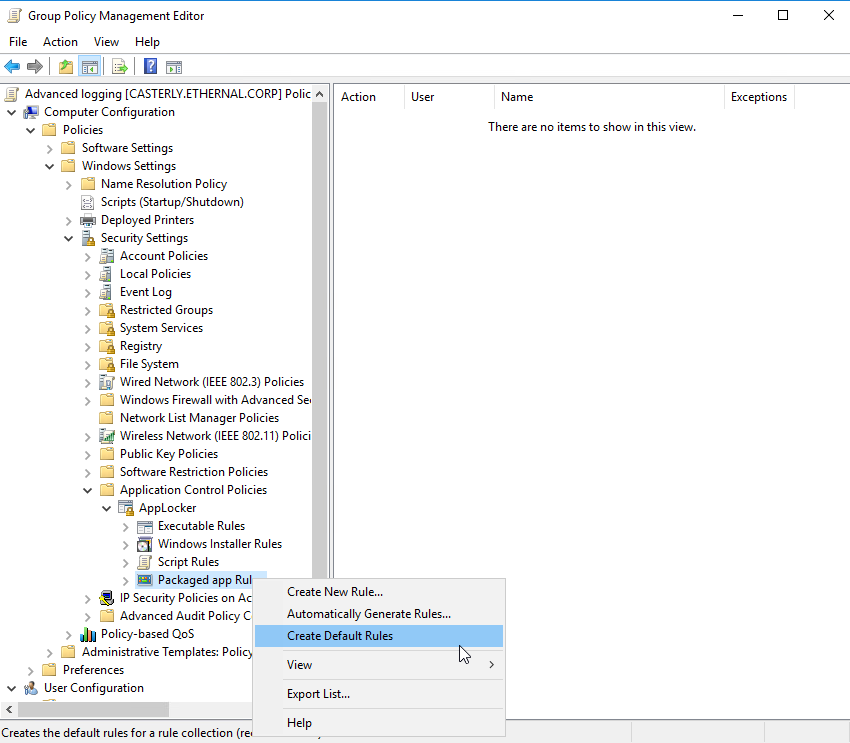Screen dimensions: 850x743
Task: Click the tree scroll-up arrow
Action: 320,94
